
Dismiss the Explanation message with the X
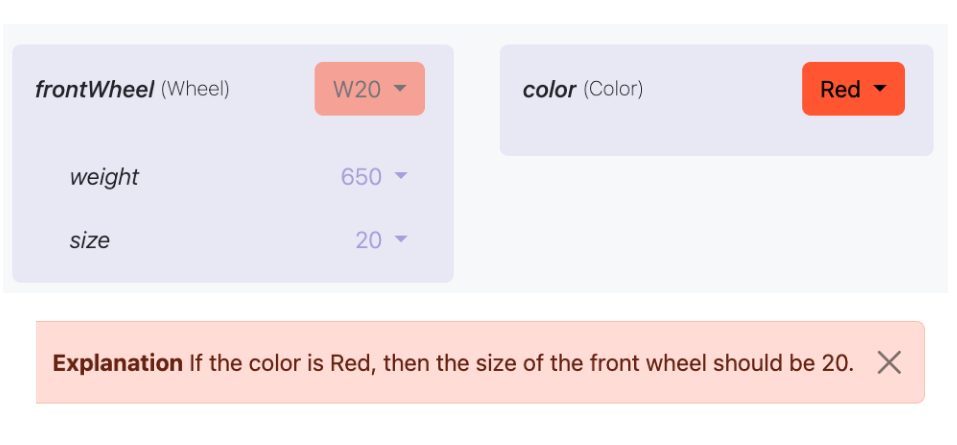pyautogui.click(x=889, y=363)
